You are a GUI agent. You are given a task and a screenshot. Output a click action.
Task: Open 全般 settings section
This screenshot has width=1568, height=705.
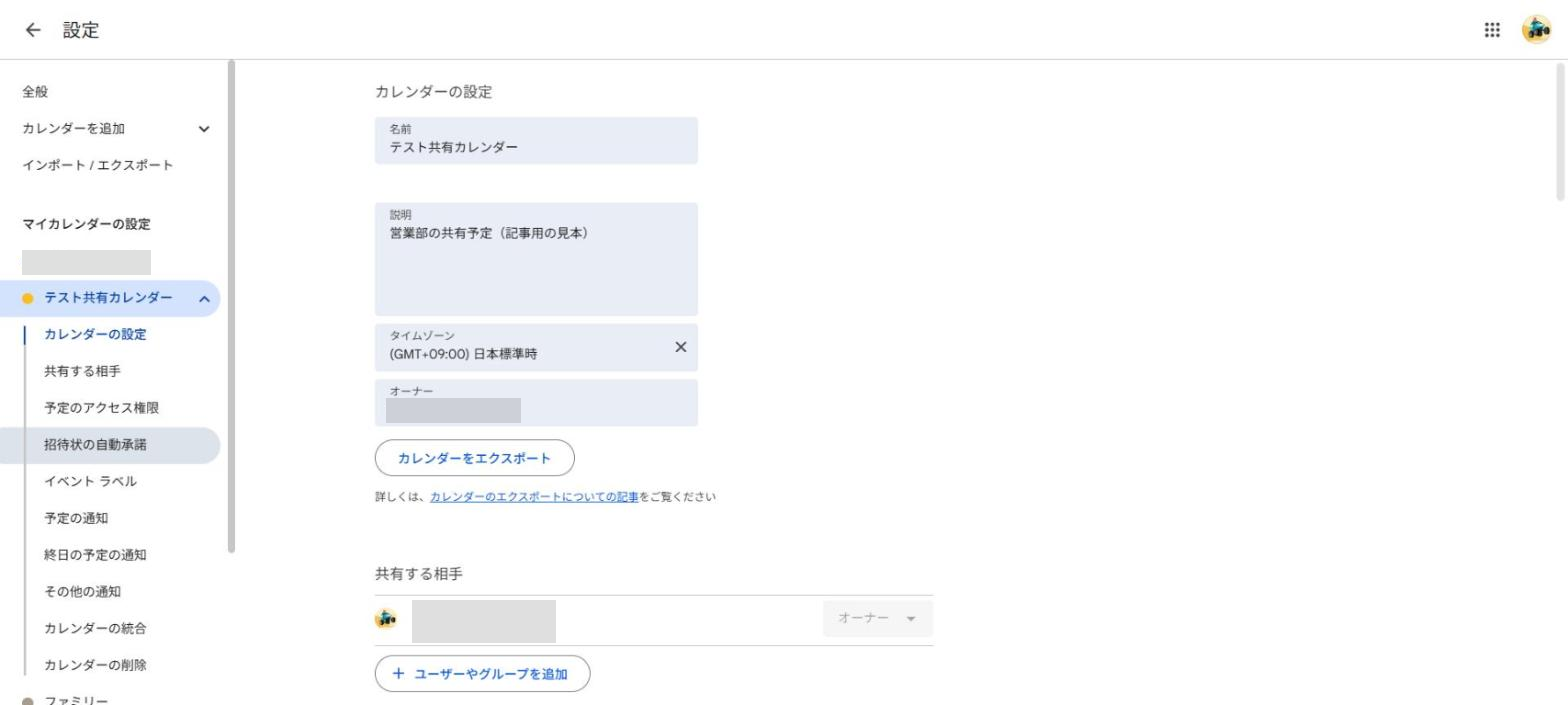tap(35, 92)
